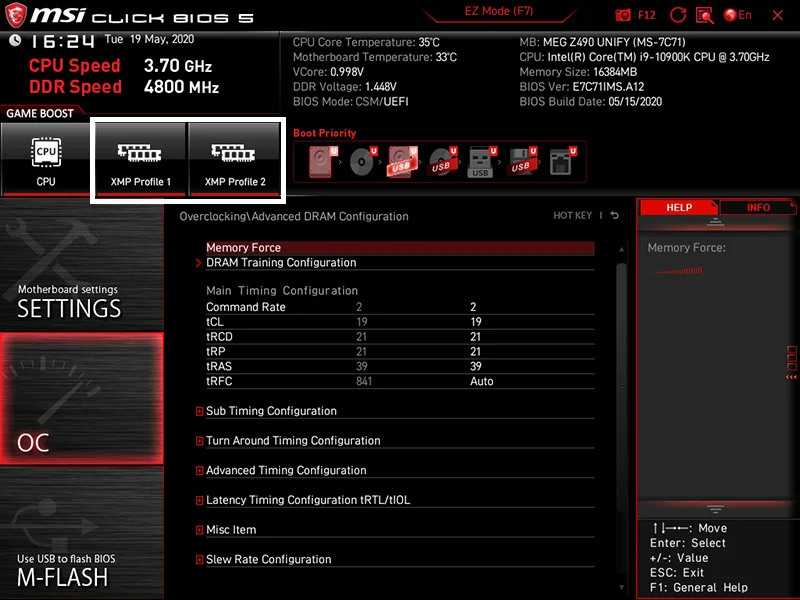Expand Sub Timing Configuration
Viewport: 800px width, 600px height.
tap(271, 411)
